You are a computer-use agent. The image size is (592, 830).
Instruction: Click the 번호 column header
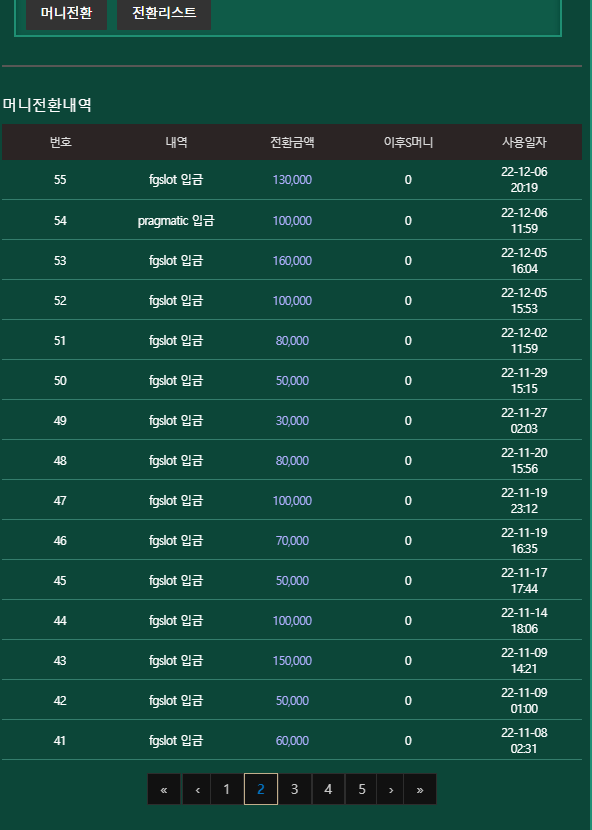click(60, 142)
